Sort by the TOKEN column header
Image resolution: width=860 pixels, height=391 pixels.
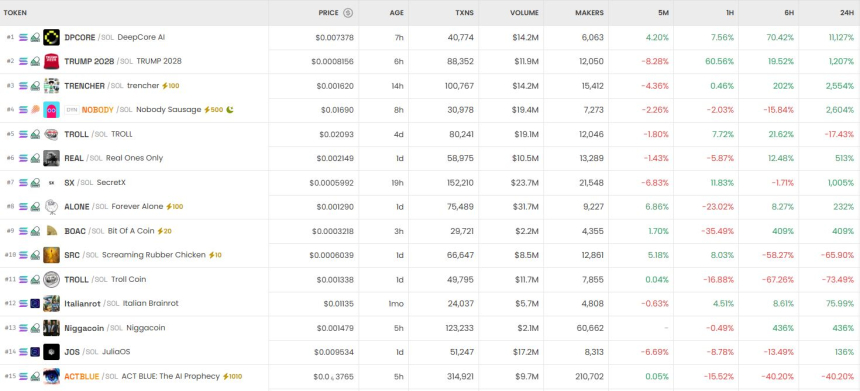pos(15,13)
